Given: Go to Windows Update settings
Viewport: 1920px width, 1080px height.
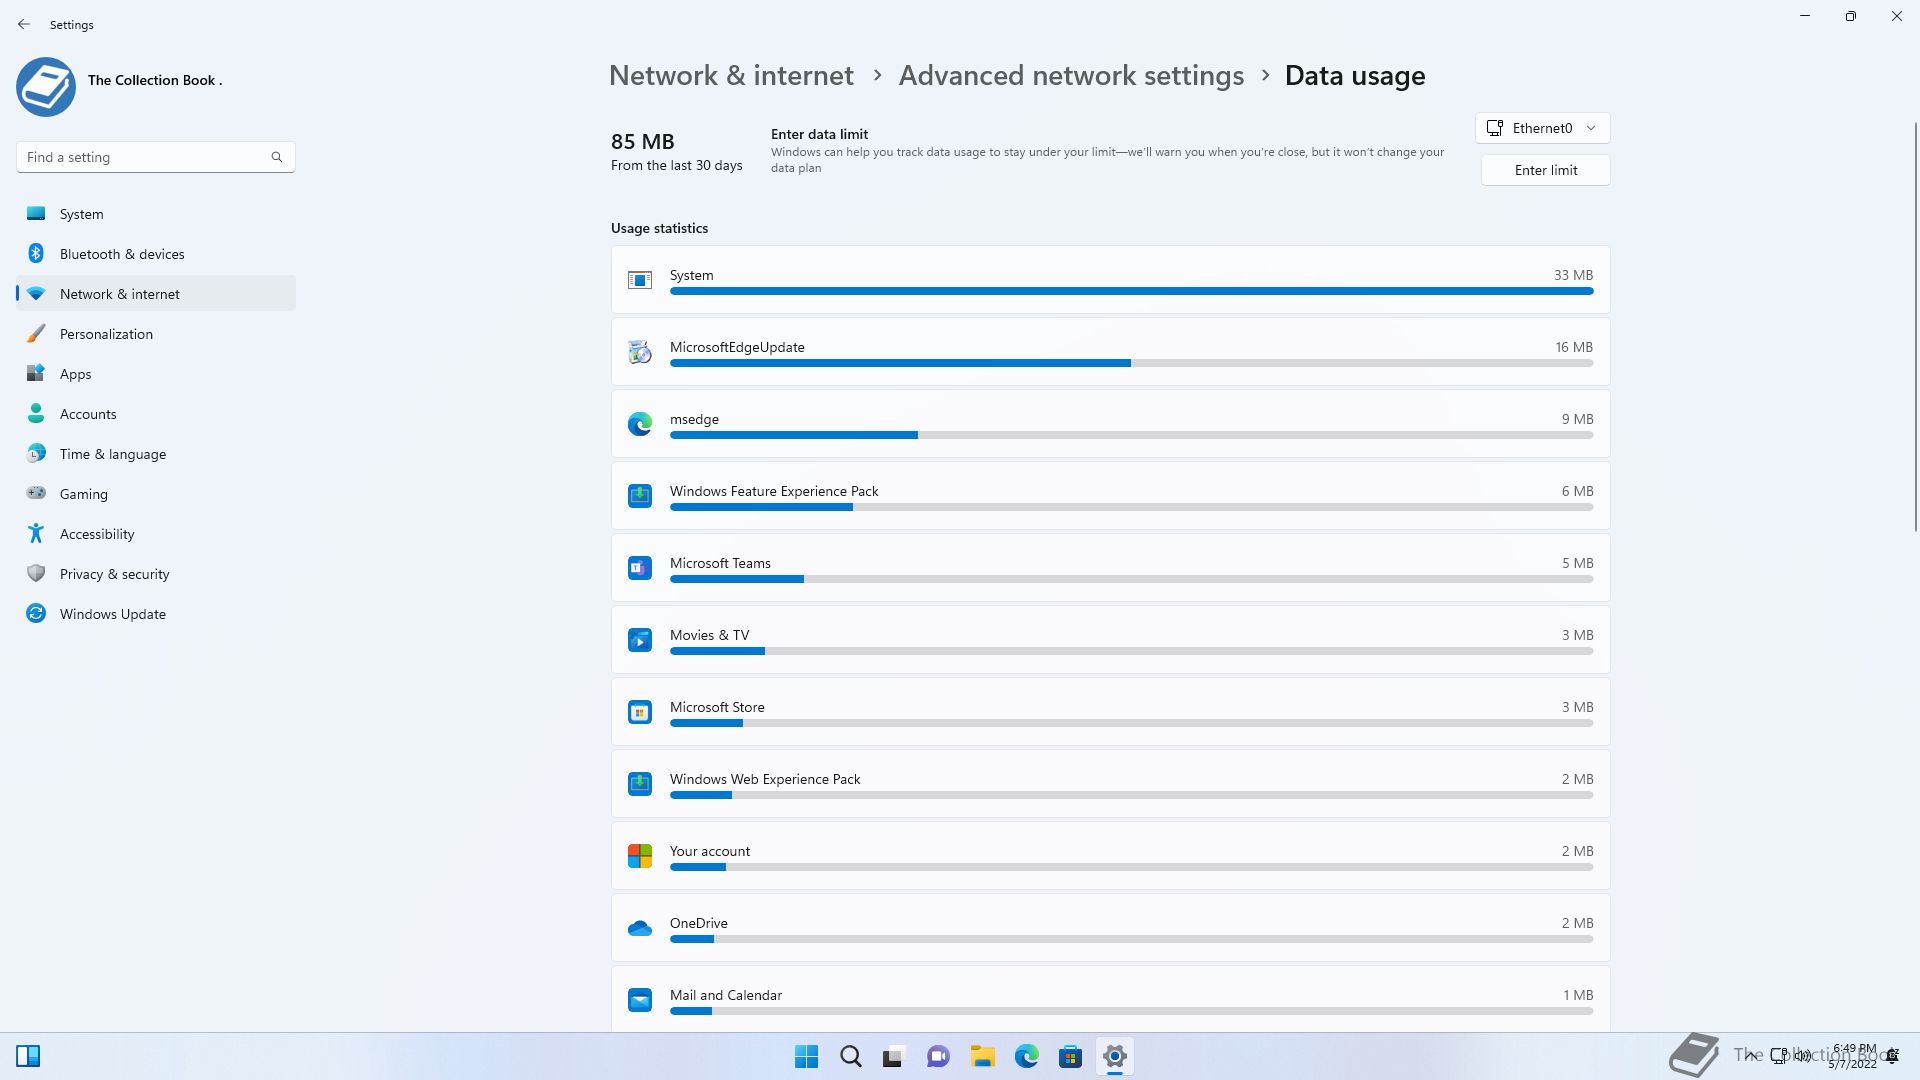Looking at the screenshot, I should tap(156, 614).
